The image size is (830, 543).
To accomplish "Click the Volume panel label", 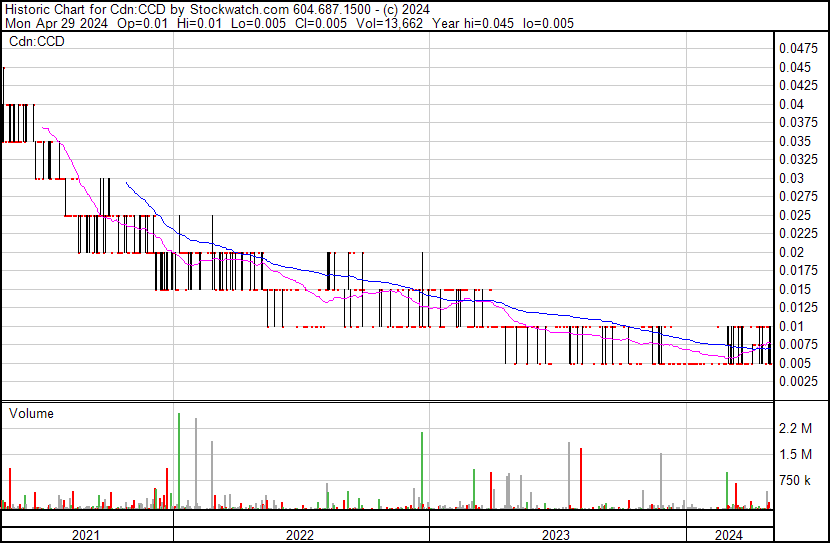I will click(x=31, y=413).
